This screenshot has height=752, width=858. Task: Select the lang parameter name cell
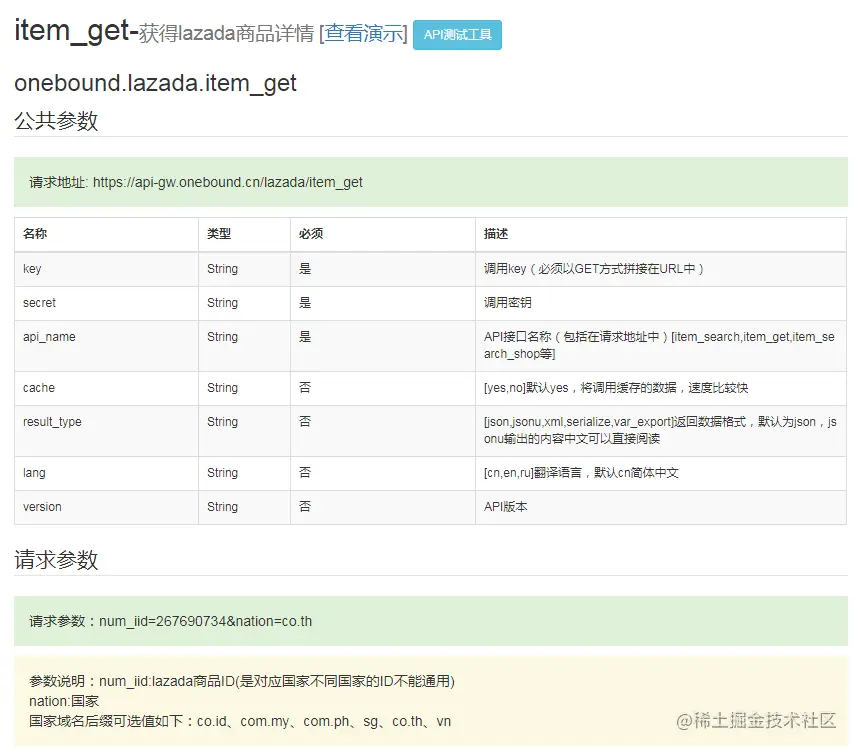click(x=106, y=473)
